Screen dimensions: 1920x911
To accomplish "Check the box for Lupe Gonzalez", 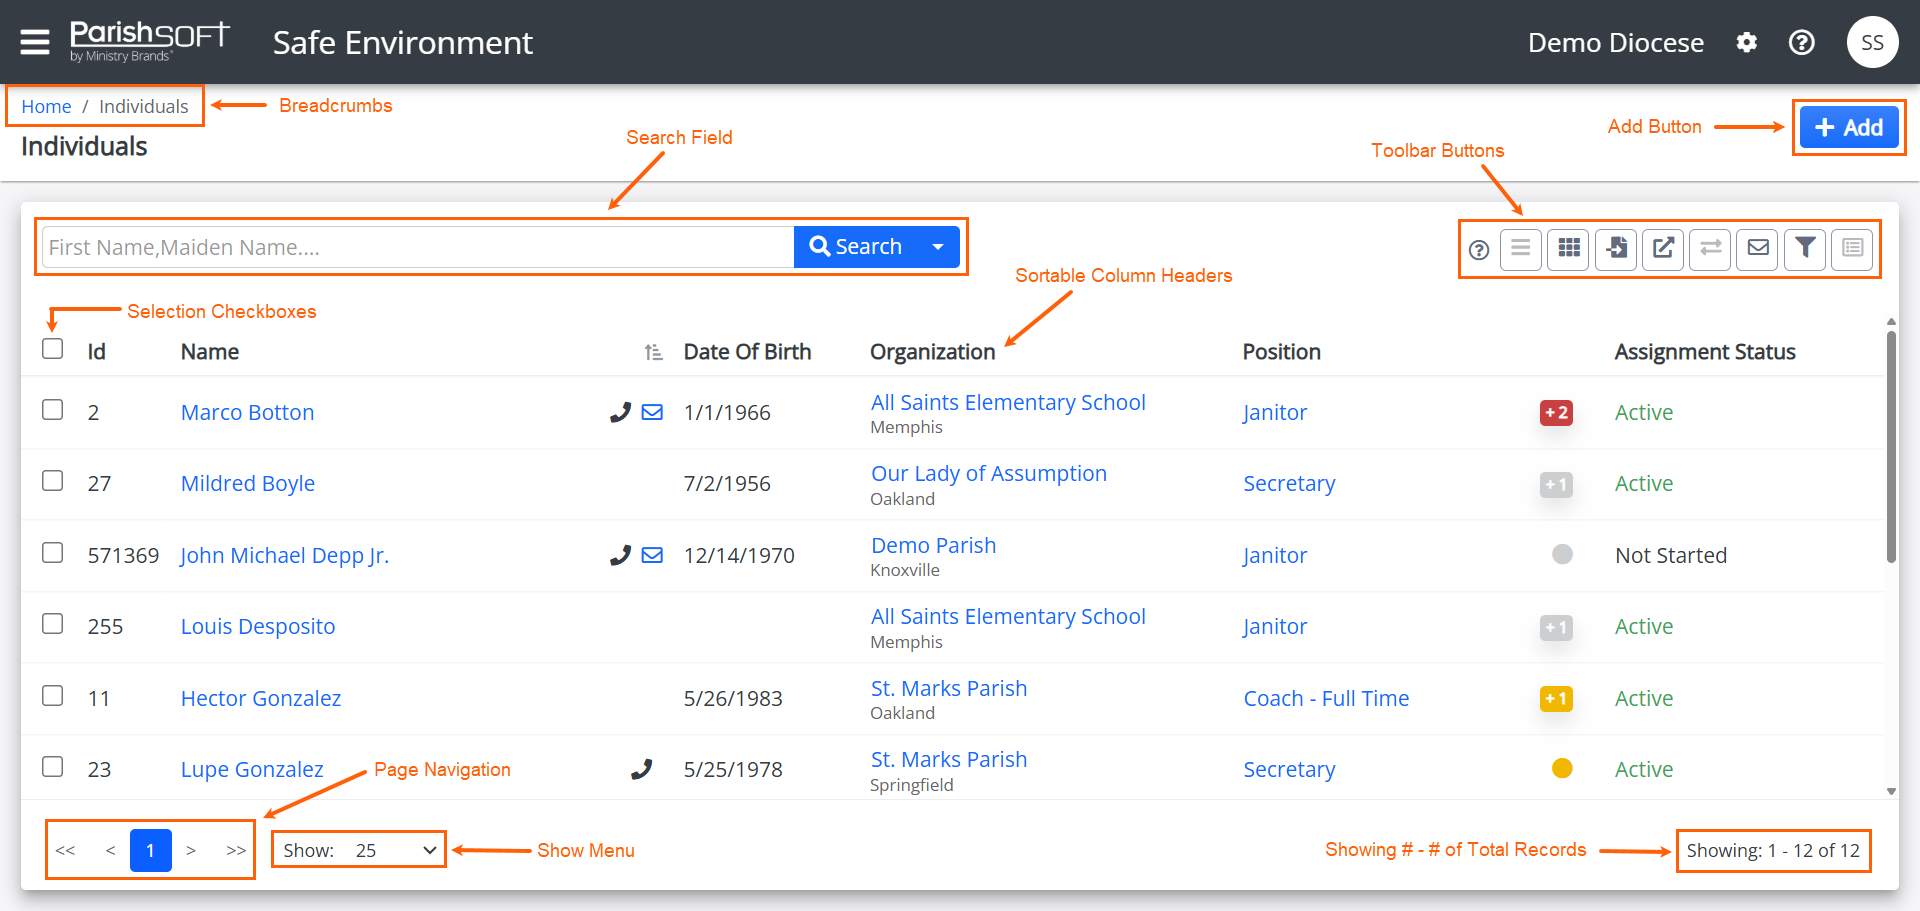I will click(x=53, y=767).
